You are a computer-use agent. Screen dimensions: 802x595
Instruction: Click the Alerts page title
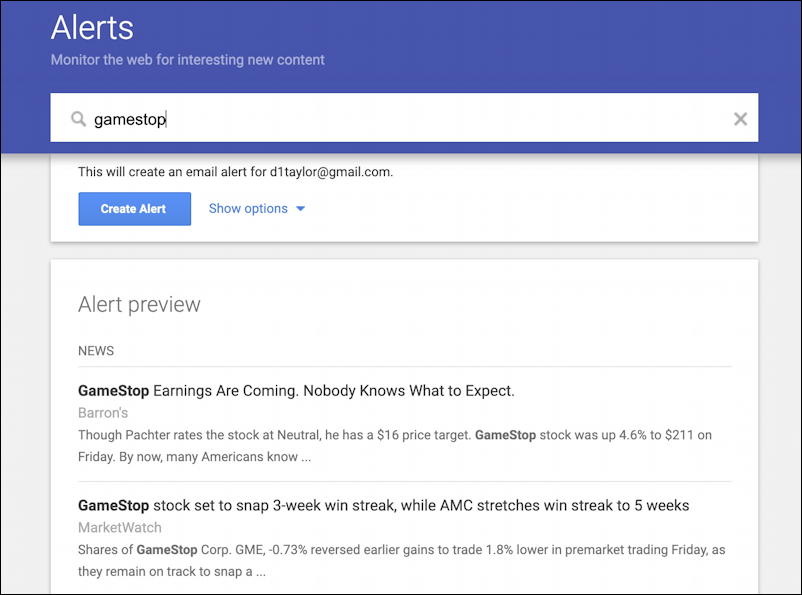tap(92, 27)
